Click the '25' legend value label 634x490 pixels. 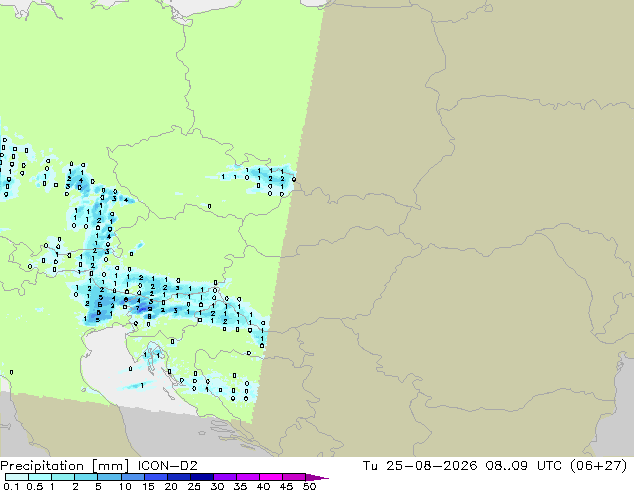coord(194,486)
